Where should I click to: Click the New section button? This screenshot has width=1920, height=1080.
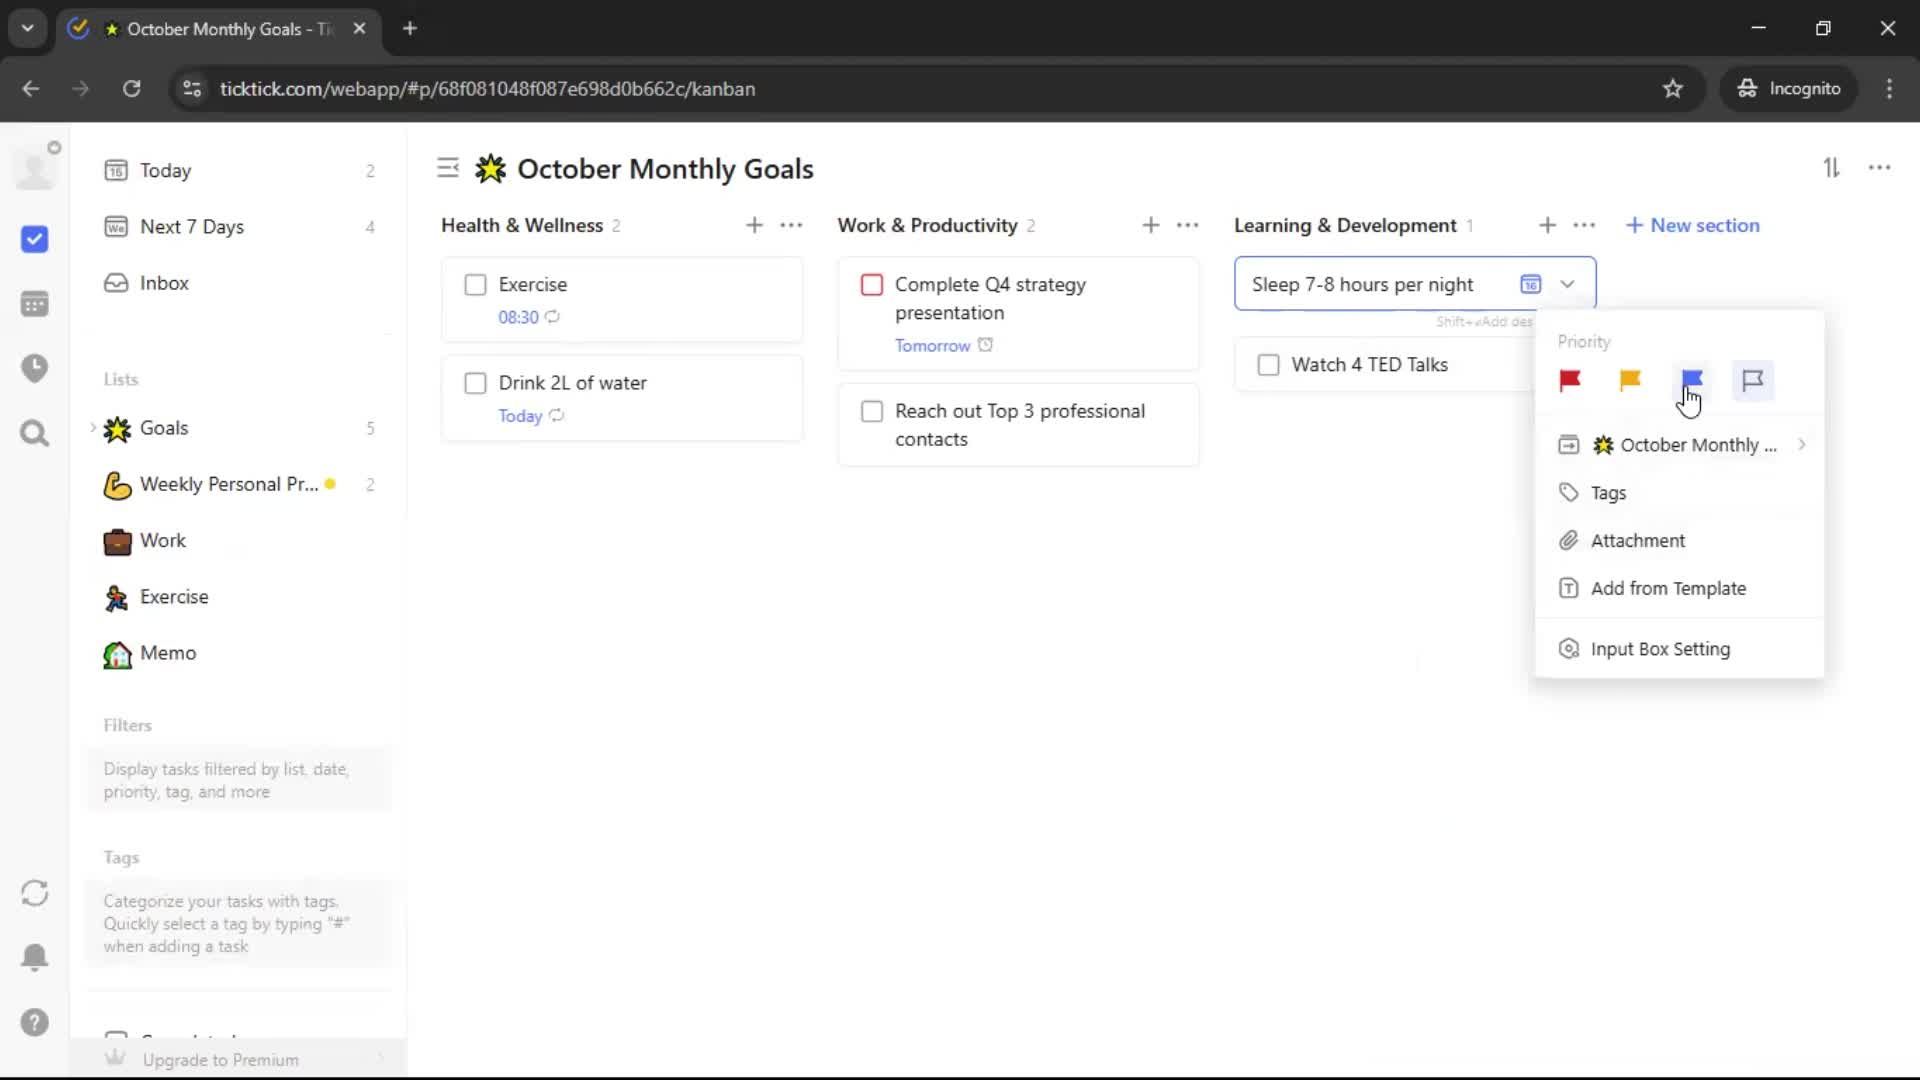(1692, 226)
